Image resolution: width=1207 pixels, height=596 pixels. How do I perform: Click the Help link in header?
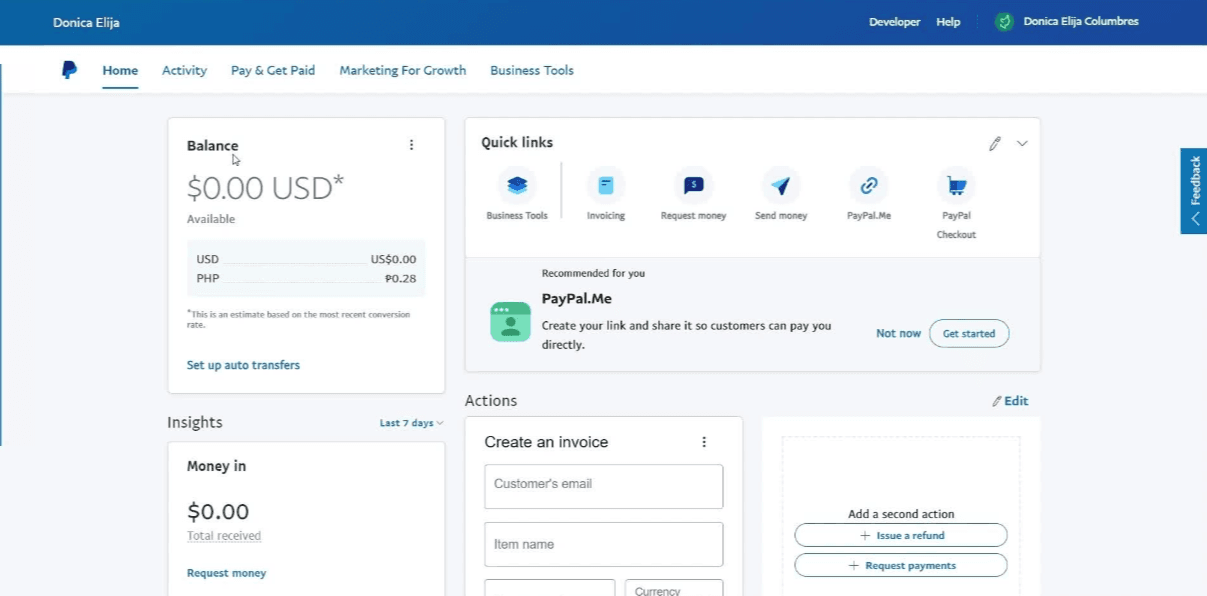[948, 22]
